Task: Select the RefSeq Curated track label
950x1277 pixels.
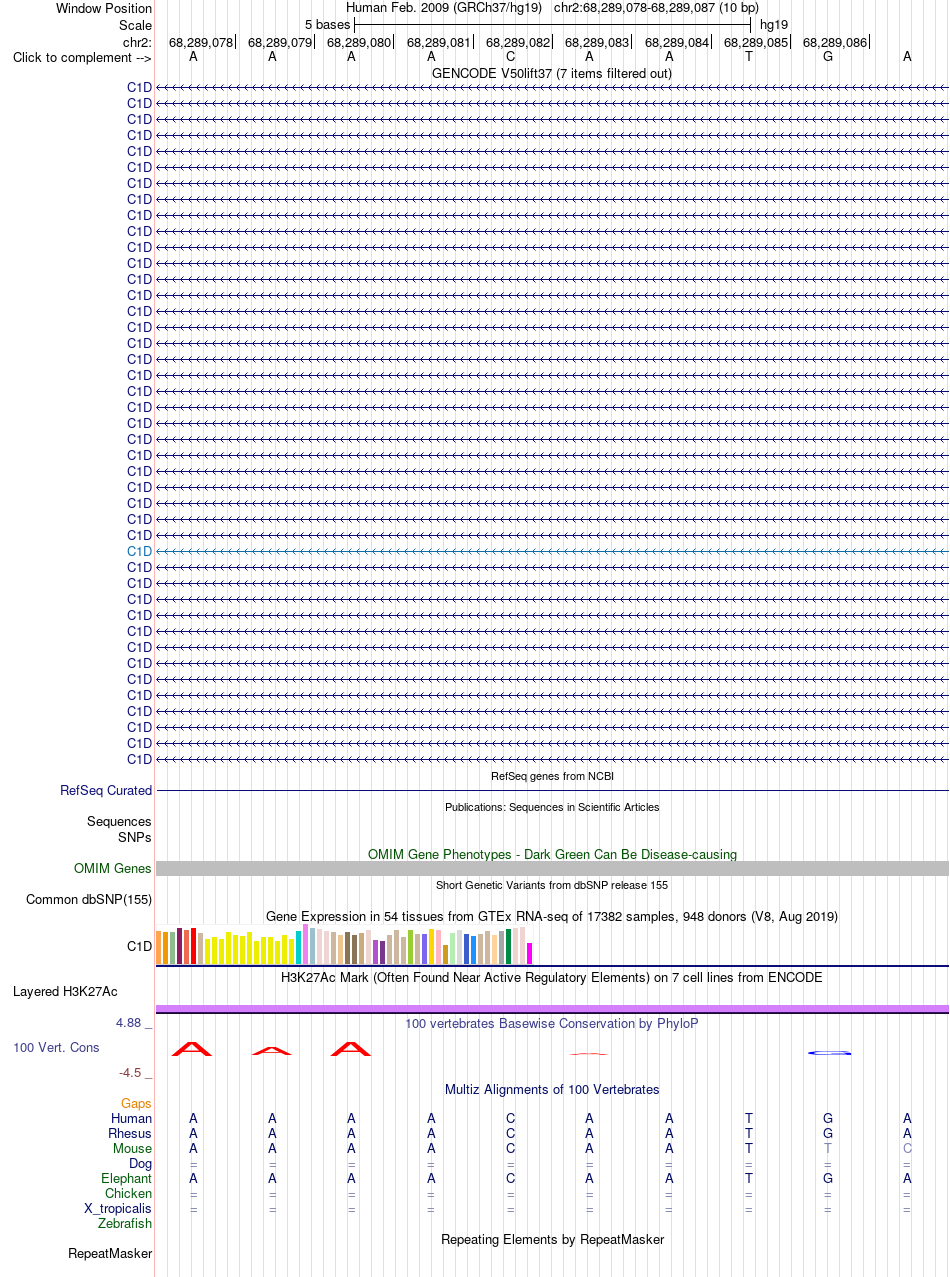Action: click(106, 790)
